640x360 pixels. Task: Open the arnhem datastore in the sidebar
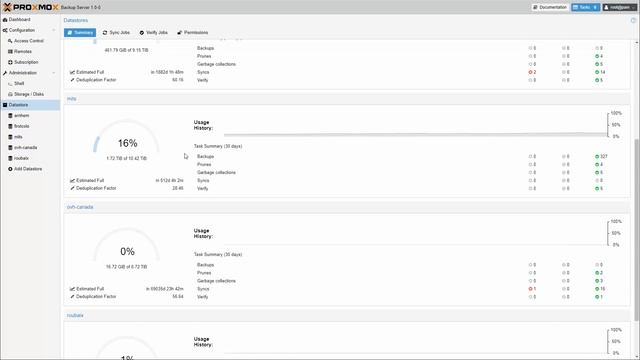(x=21, y=116)
